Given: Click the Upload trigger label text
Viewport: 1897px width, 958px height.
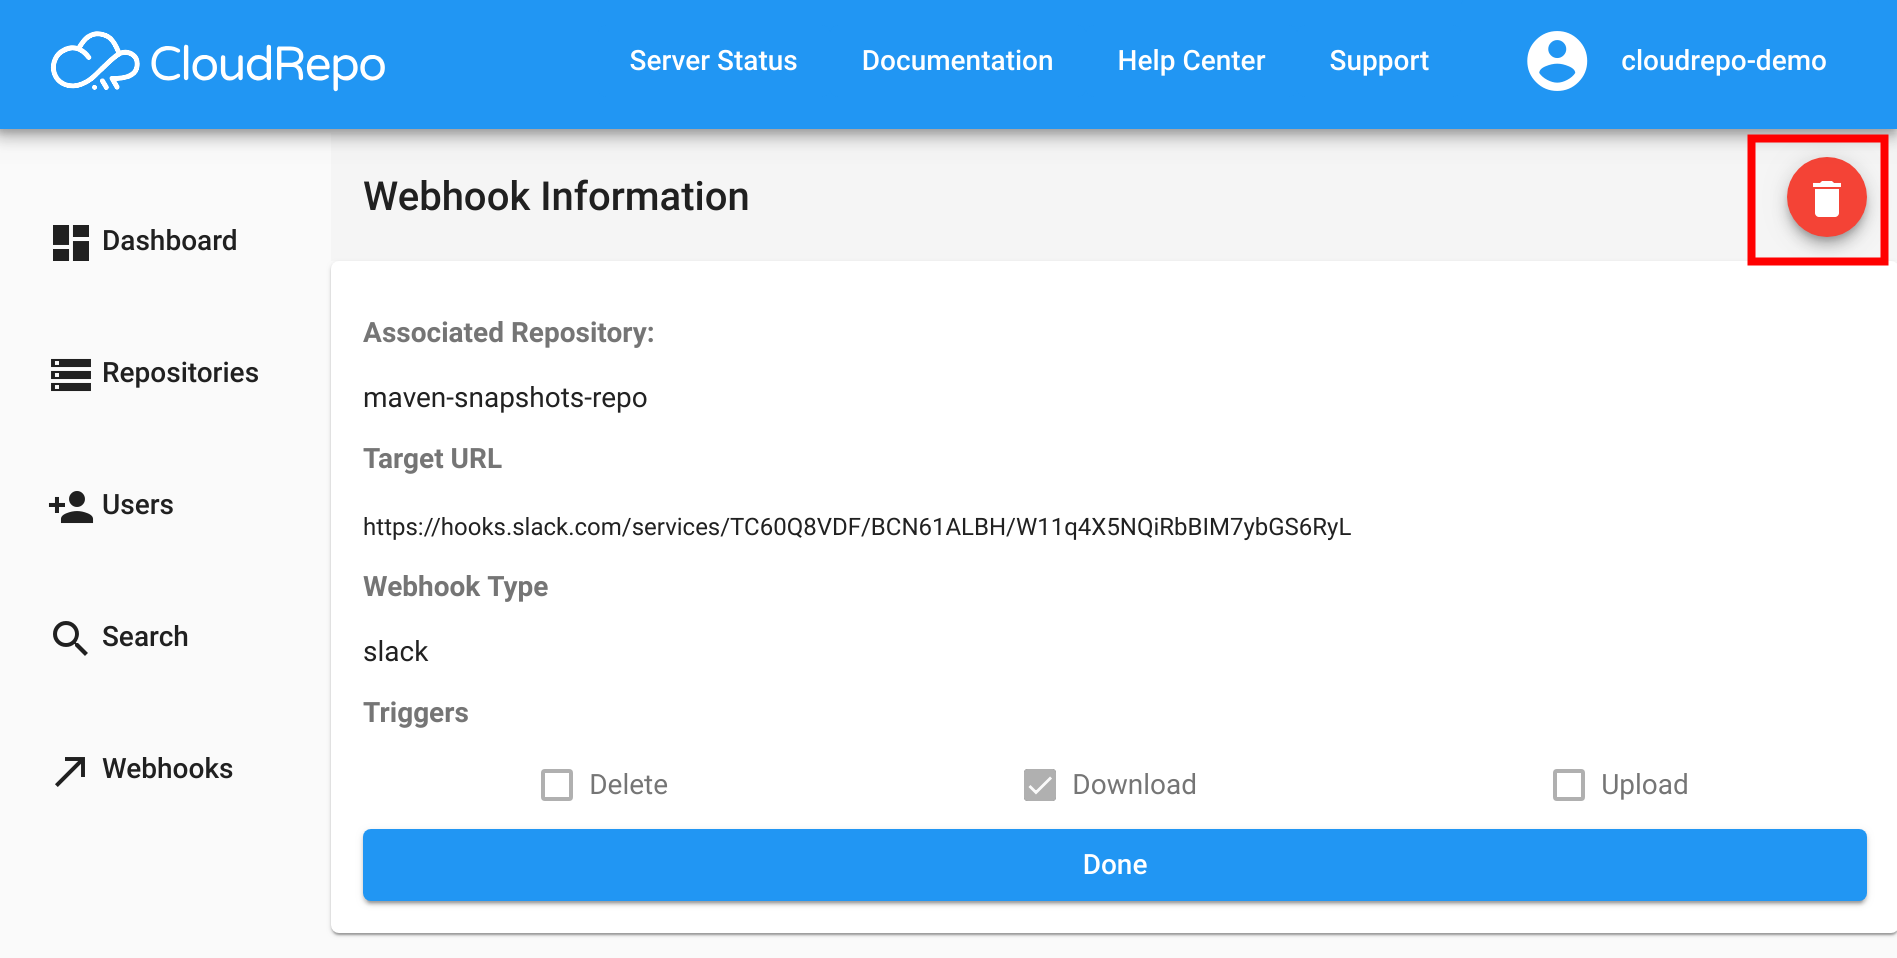Looking at the screenshot, I should 1644,785.
